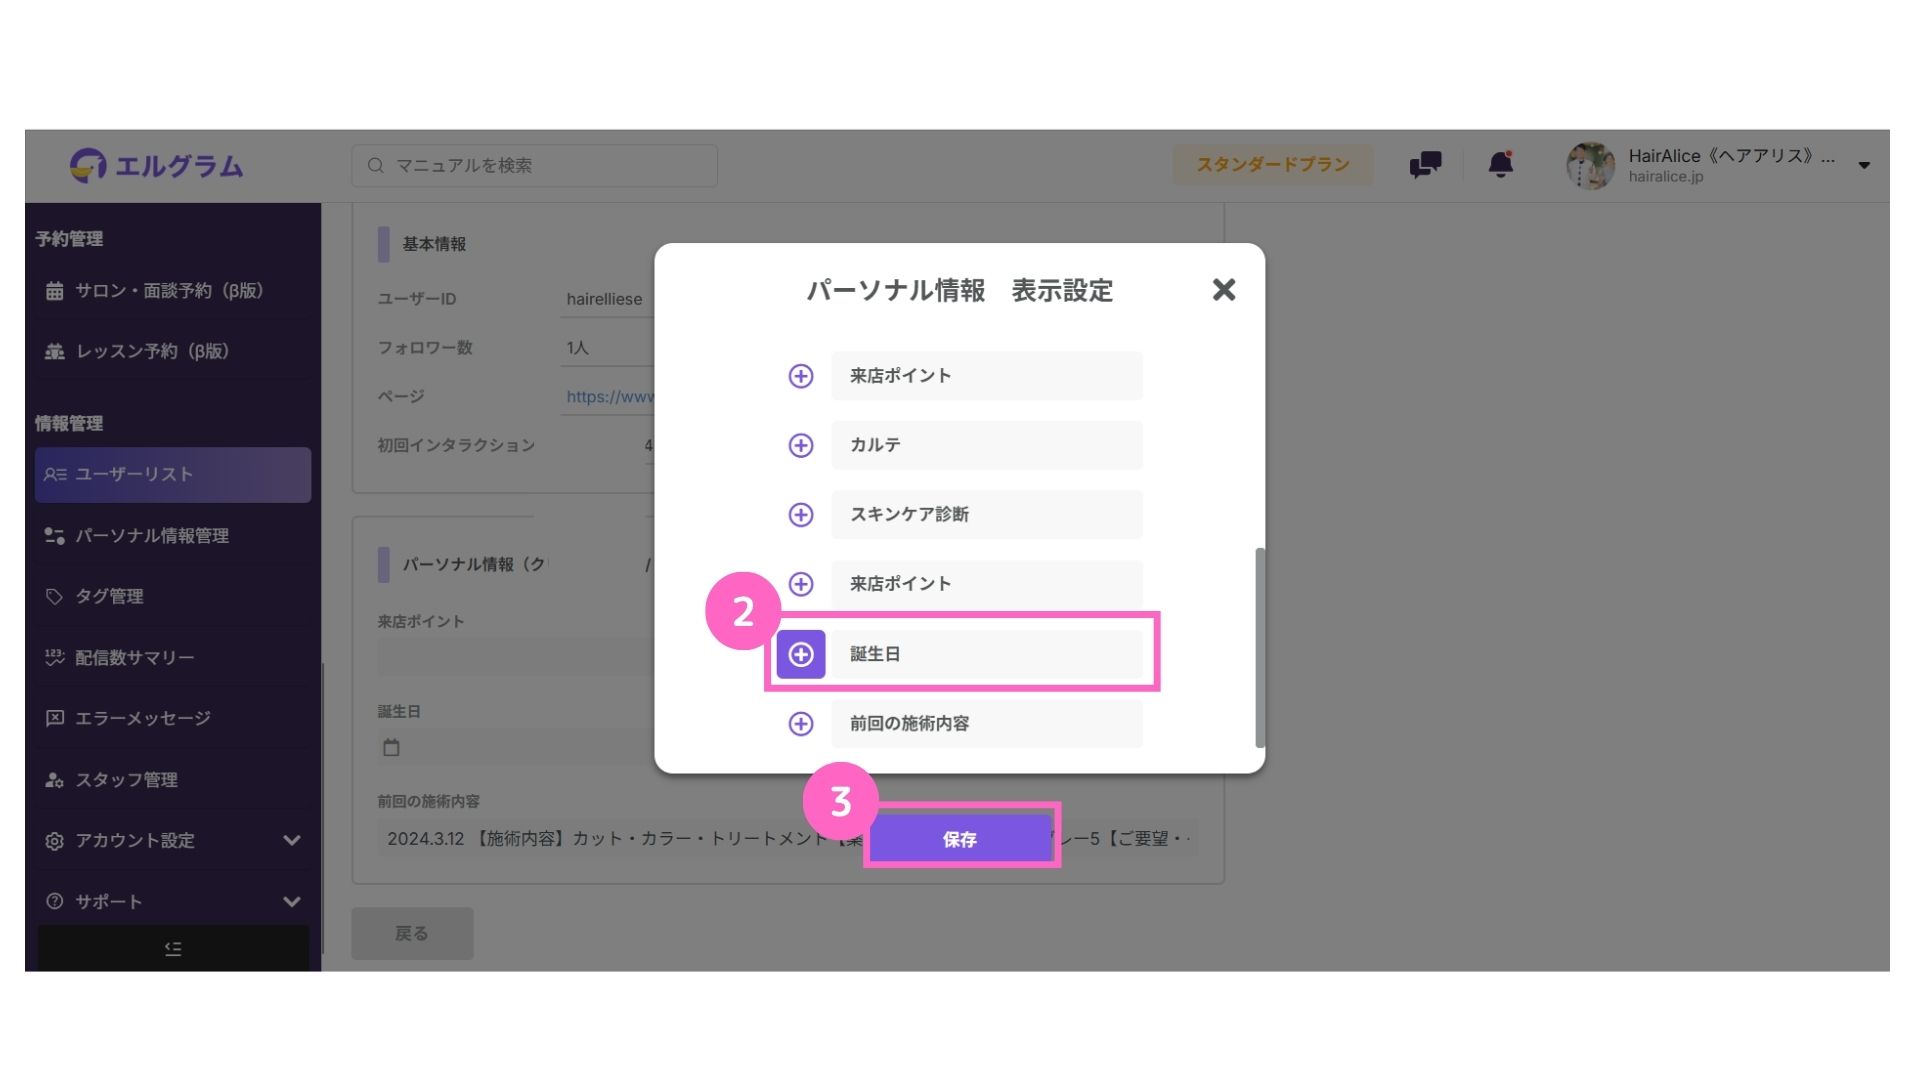Expand the アカウント設定 sidebar section
Viewport: 1920px width, 1080px height.
coord(291,840)
